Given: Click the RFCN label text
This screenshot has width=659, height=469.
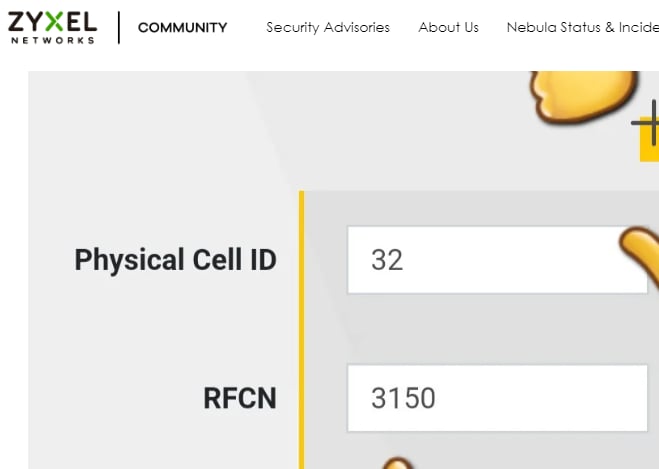Looking at the screenshot, I should coord(240,398).
